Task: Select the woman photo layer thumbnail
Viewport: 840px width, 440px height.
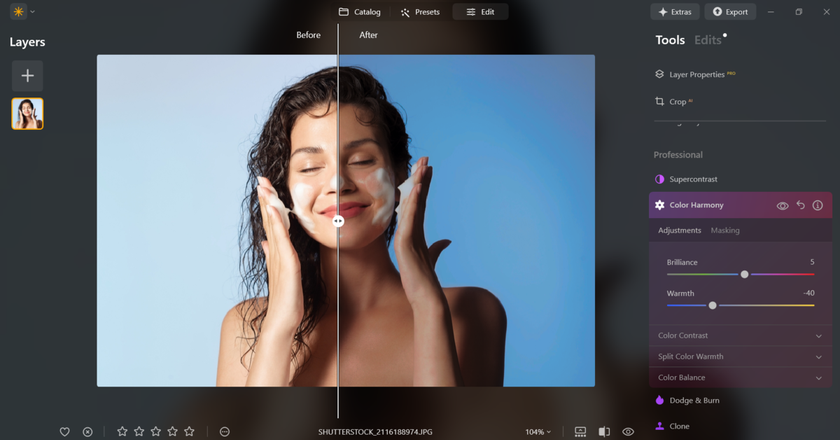Action: (x=27, y=114)
